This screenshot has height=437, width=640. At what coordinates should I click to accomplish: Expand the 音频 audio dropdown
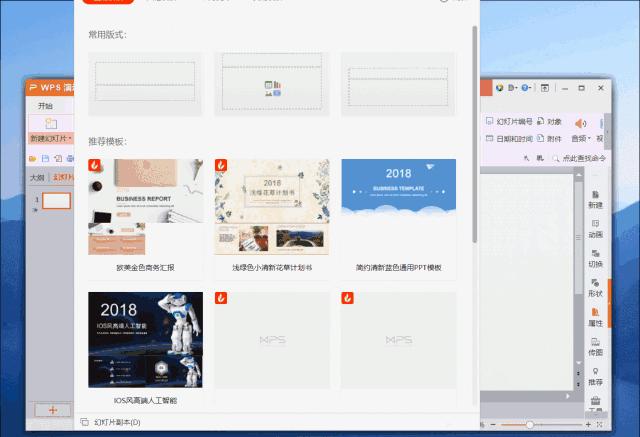point(581,139)
